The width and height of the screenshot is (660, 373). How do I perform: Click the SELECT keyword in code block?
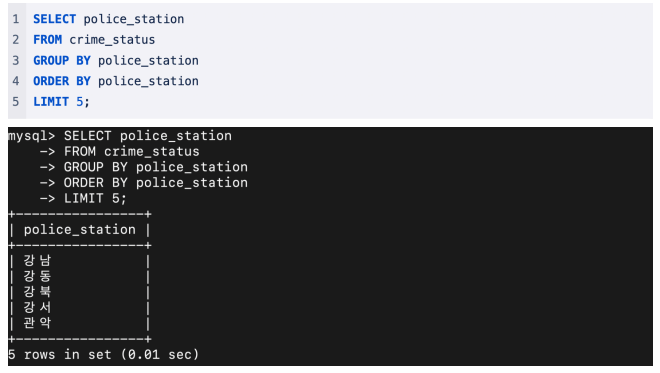54,19
